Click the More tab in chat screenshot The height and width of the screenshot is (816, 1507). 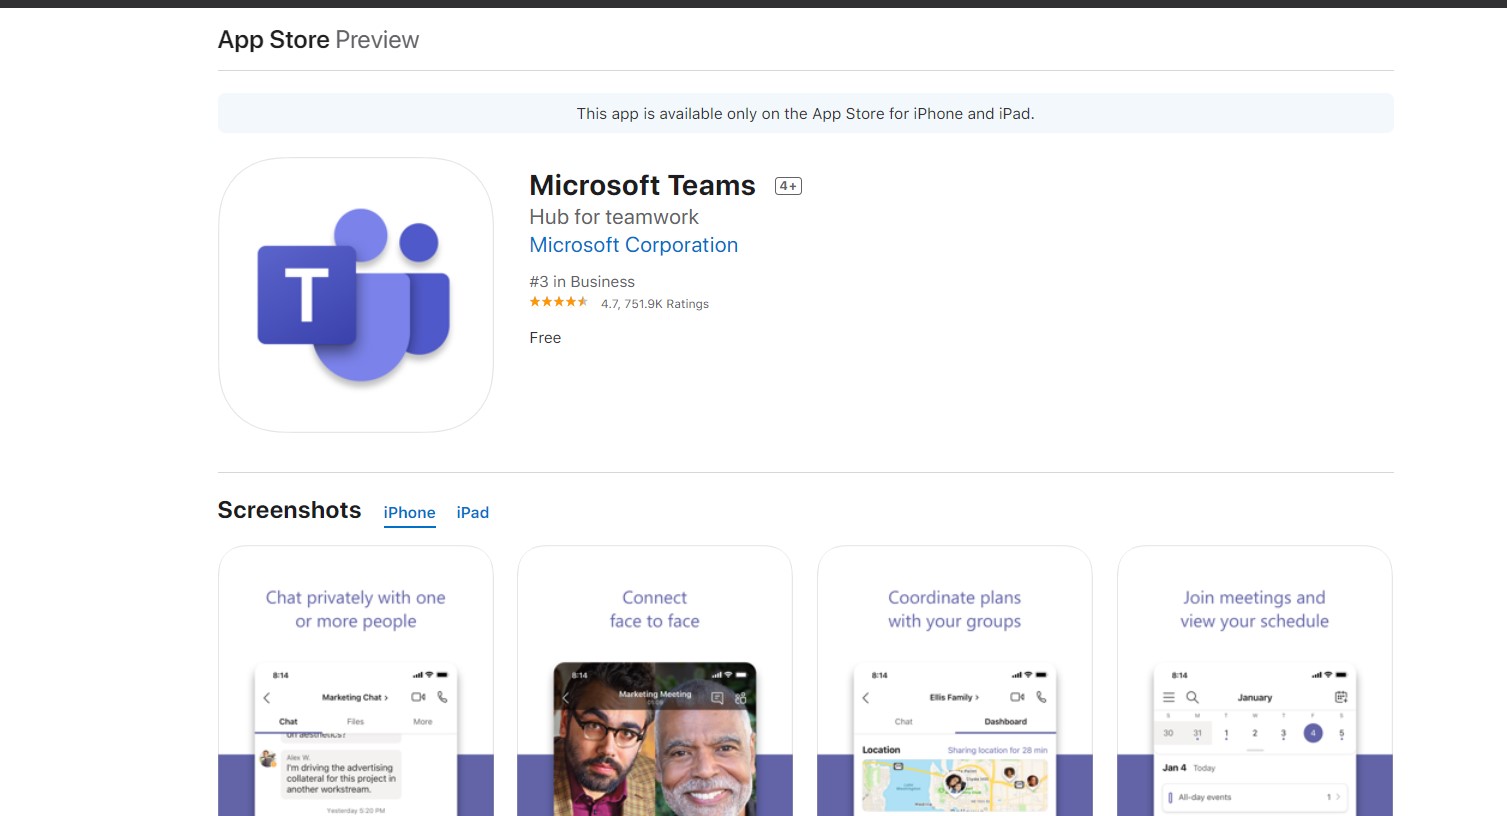tap(423, 721)
